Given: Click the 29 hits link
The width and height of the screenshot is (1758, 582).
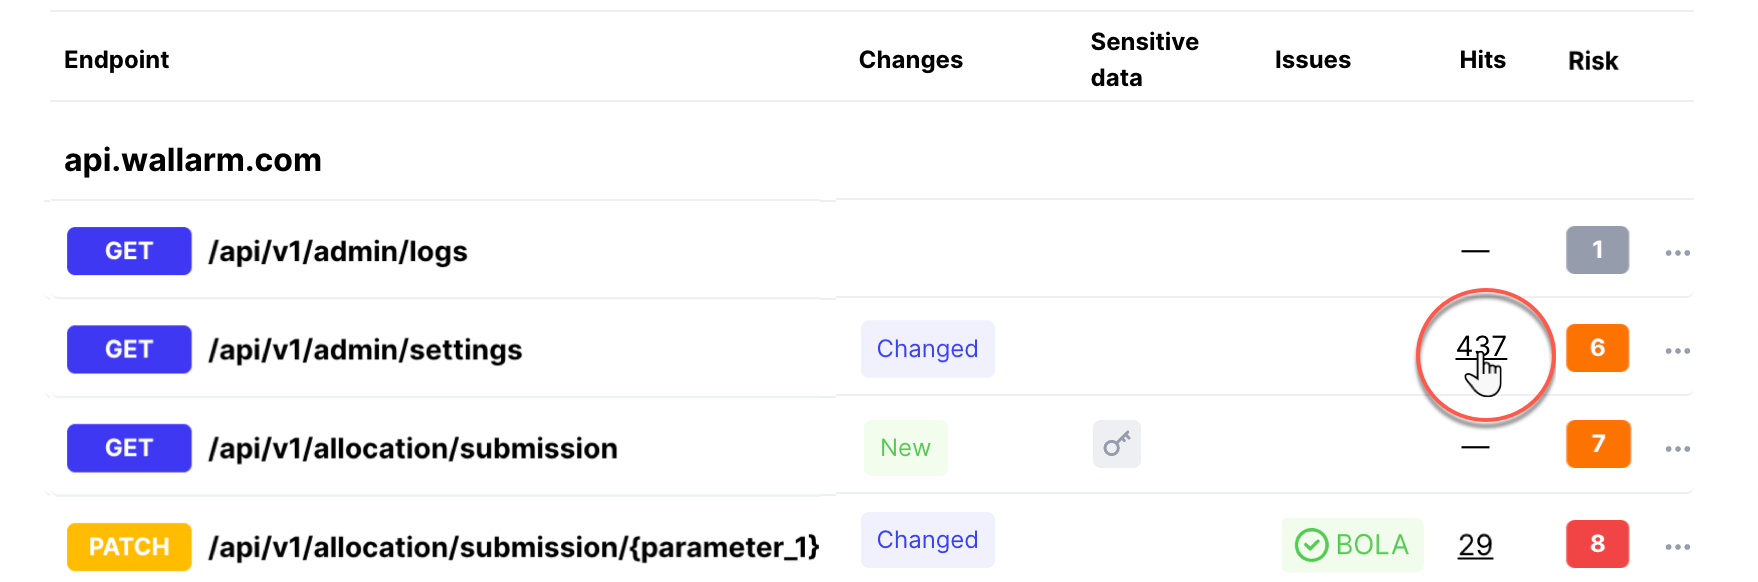Looking at the screenshot, I should (x=1475, y=545).
